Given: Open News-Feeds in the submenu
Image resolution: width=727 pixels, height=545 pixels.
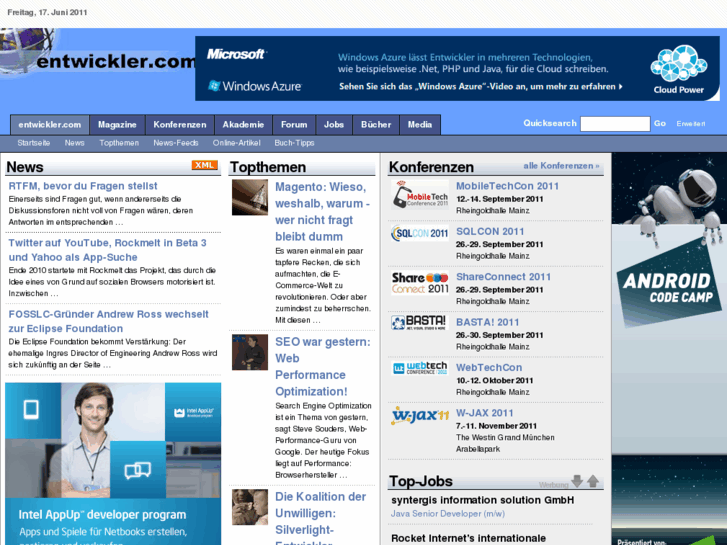Looking at the screenshot, I should pos(176,143).
